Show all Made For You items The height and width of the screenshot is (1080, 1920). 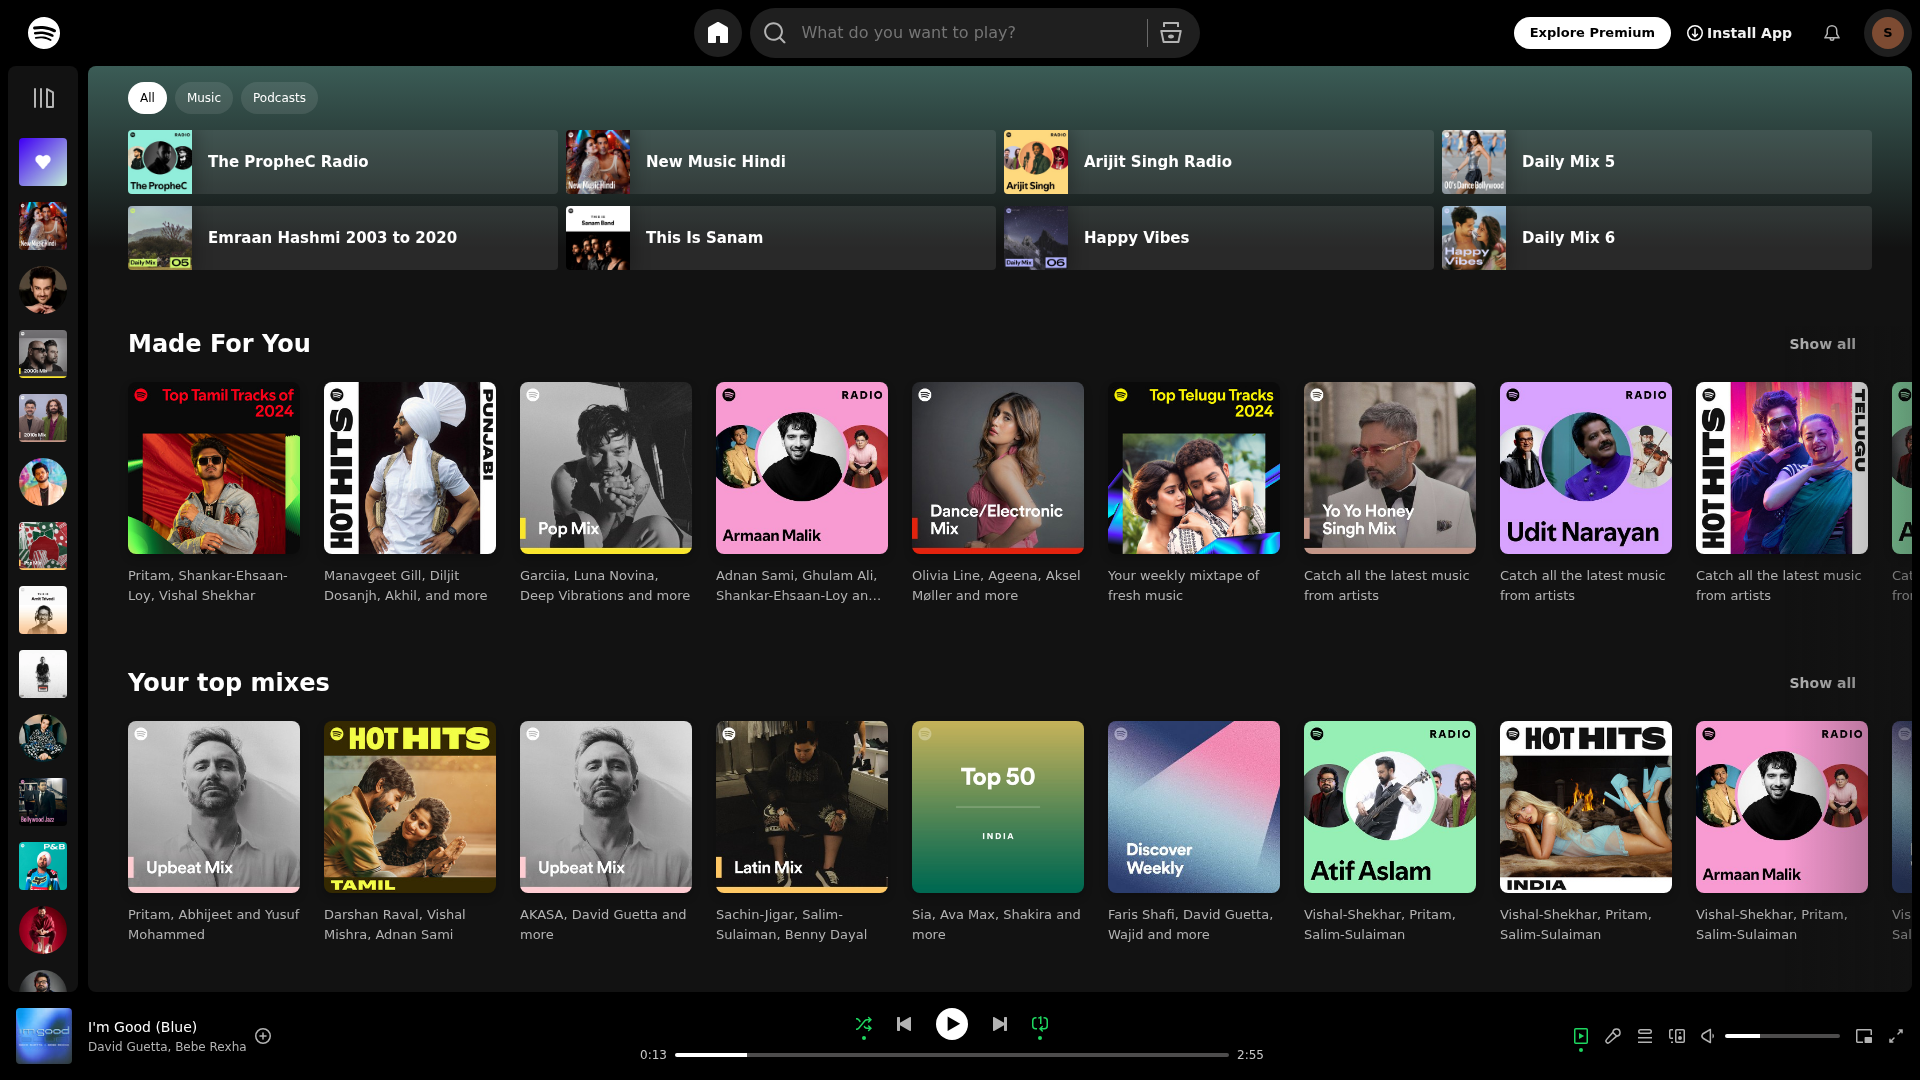[x=1822, y=344]
